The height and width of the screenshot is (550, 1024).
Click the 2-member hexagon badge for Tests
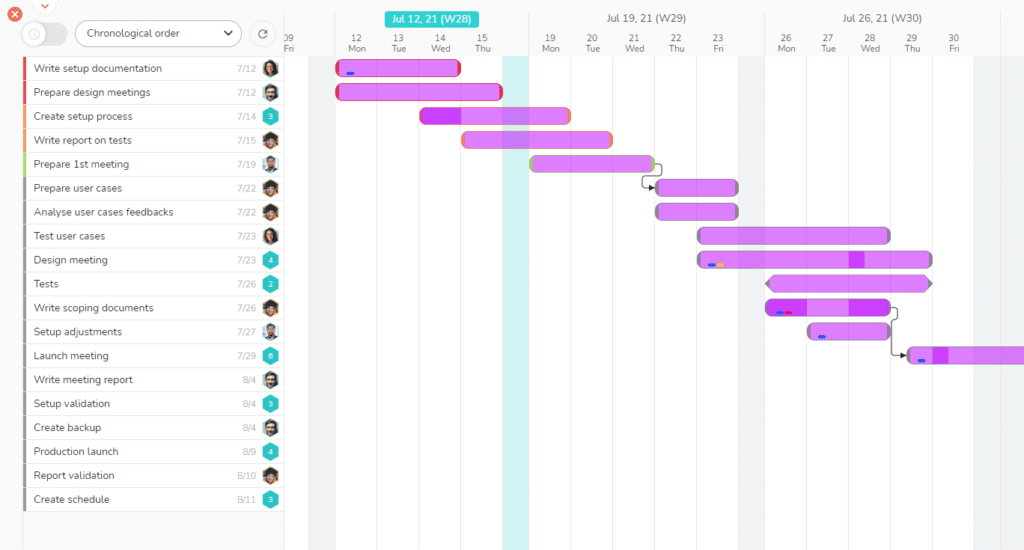pos(270,285)
